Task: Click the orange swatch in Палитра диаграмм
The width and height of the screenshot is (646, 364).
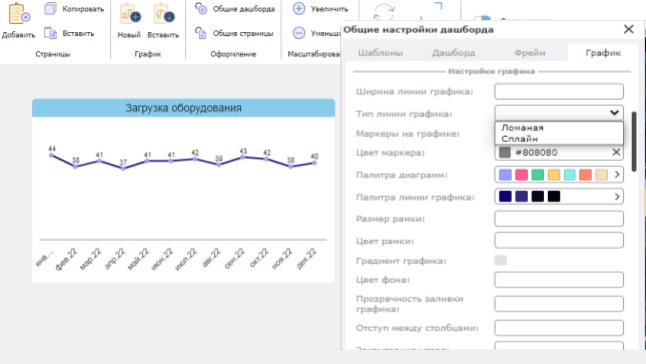Action: [x=554, y=175]
